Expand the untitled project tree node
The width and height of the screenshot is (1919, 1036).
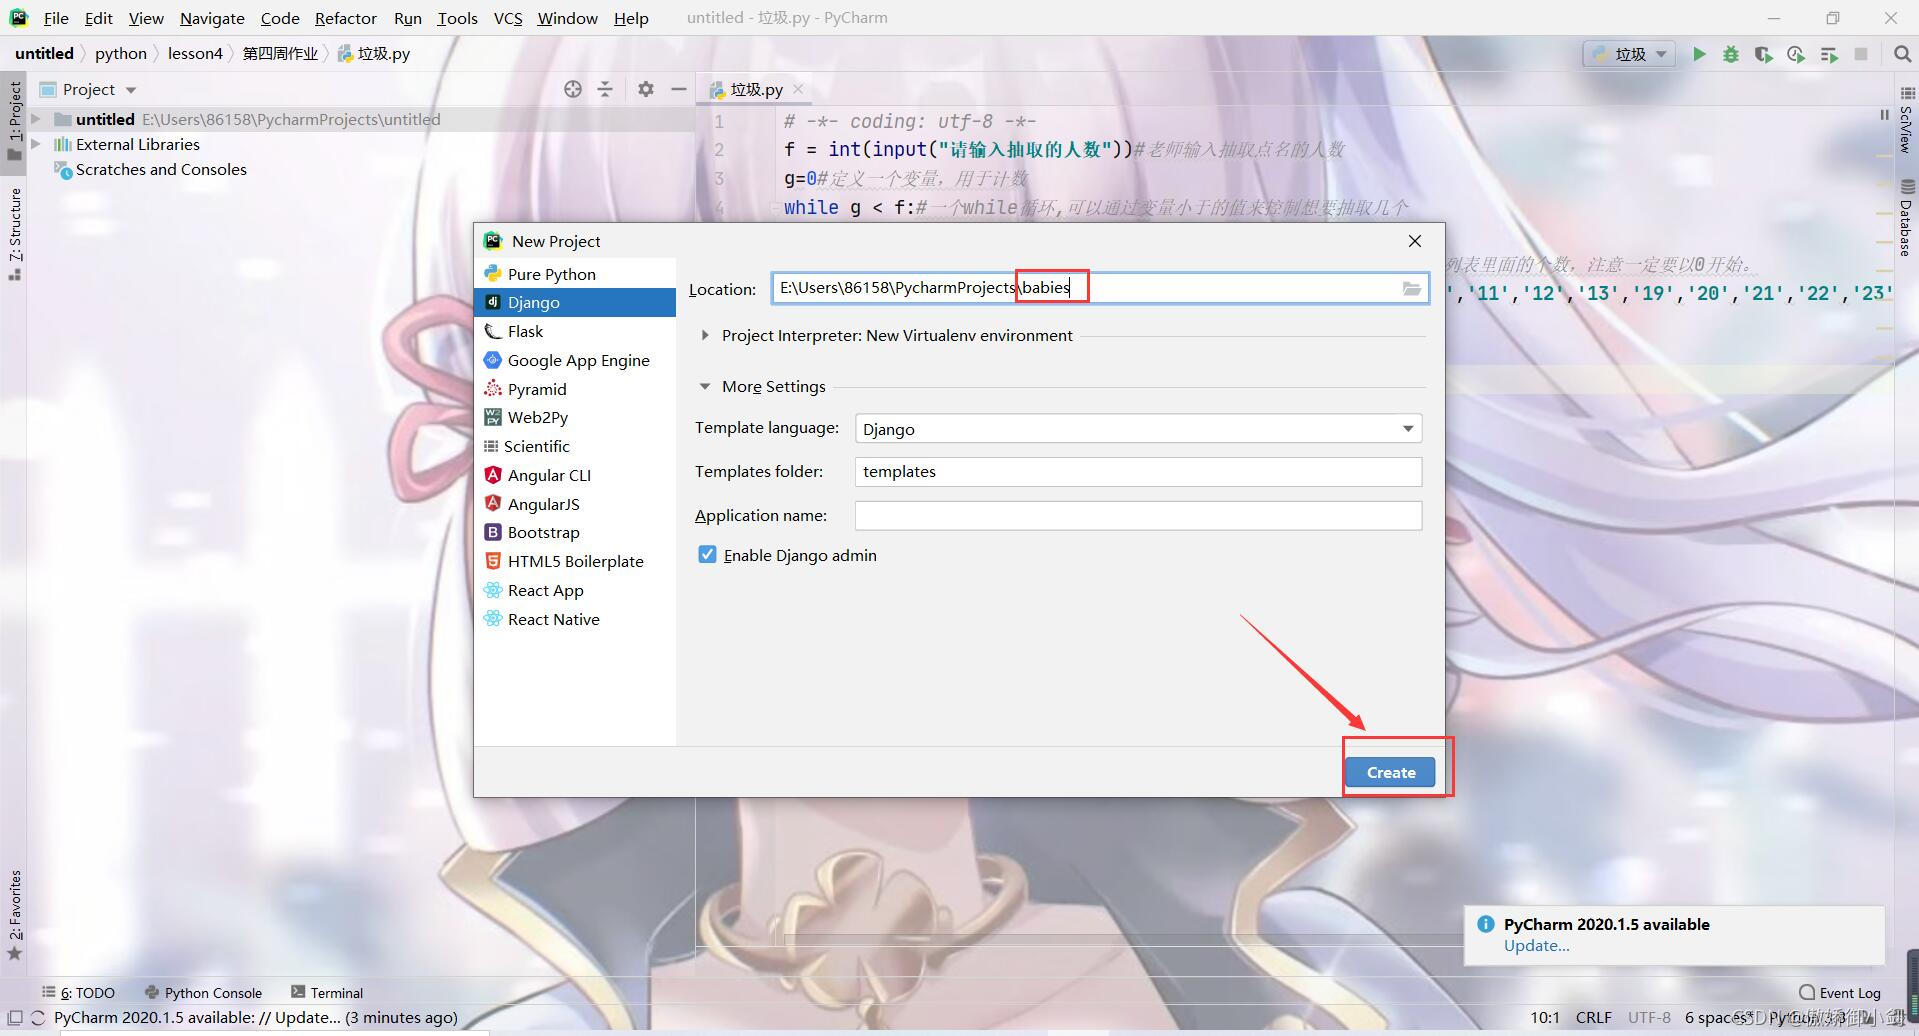(x=36, y=119)
